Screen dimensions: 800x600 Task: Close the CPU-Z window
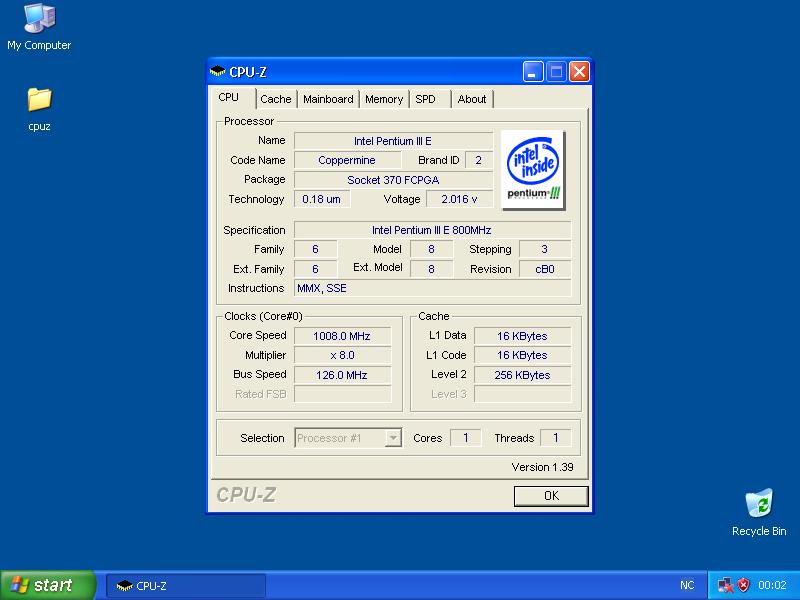click(x=580, y=72)
